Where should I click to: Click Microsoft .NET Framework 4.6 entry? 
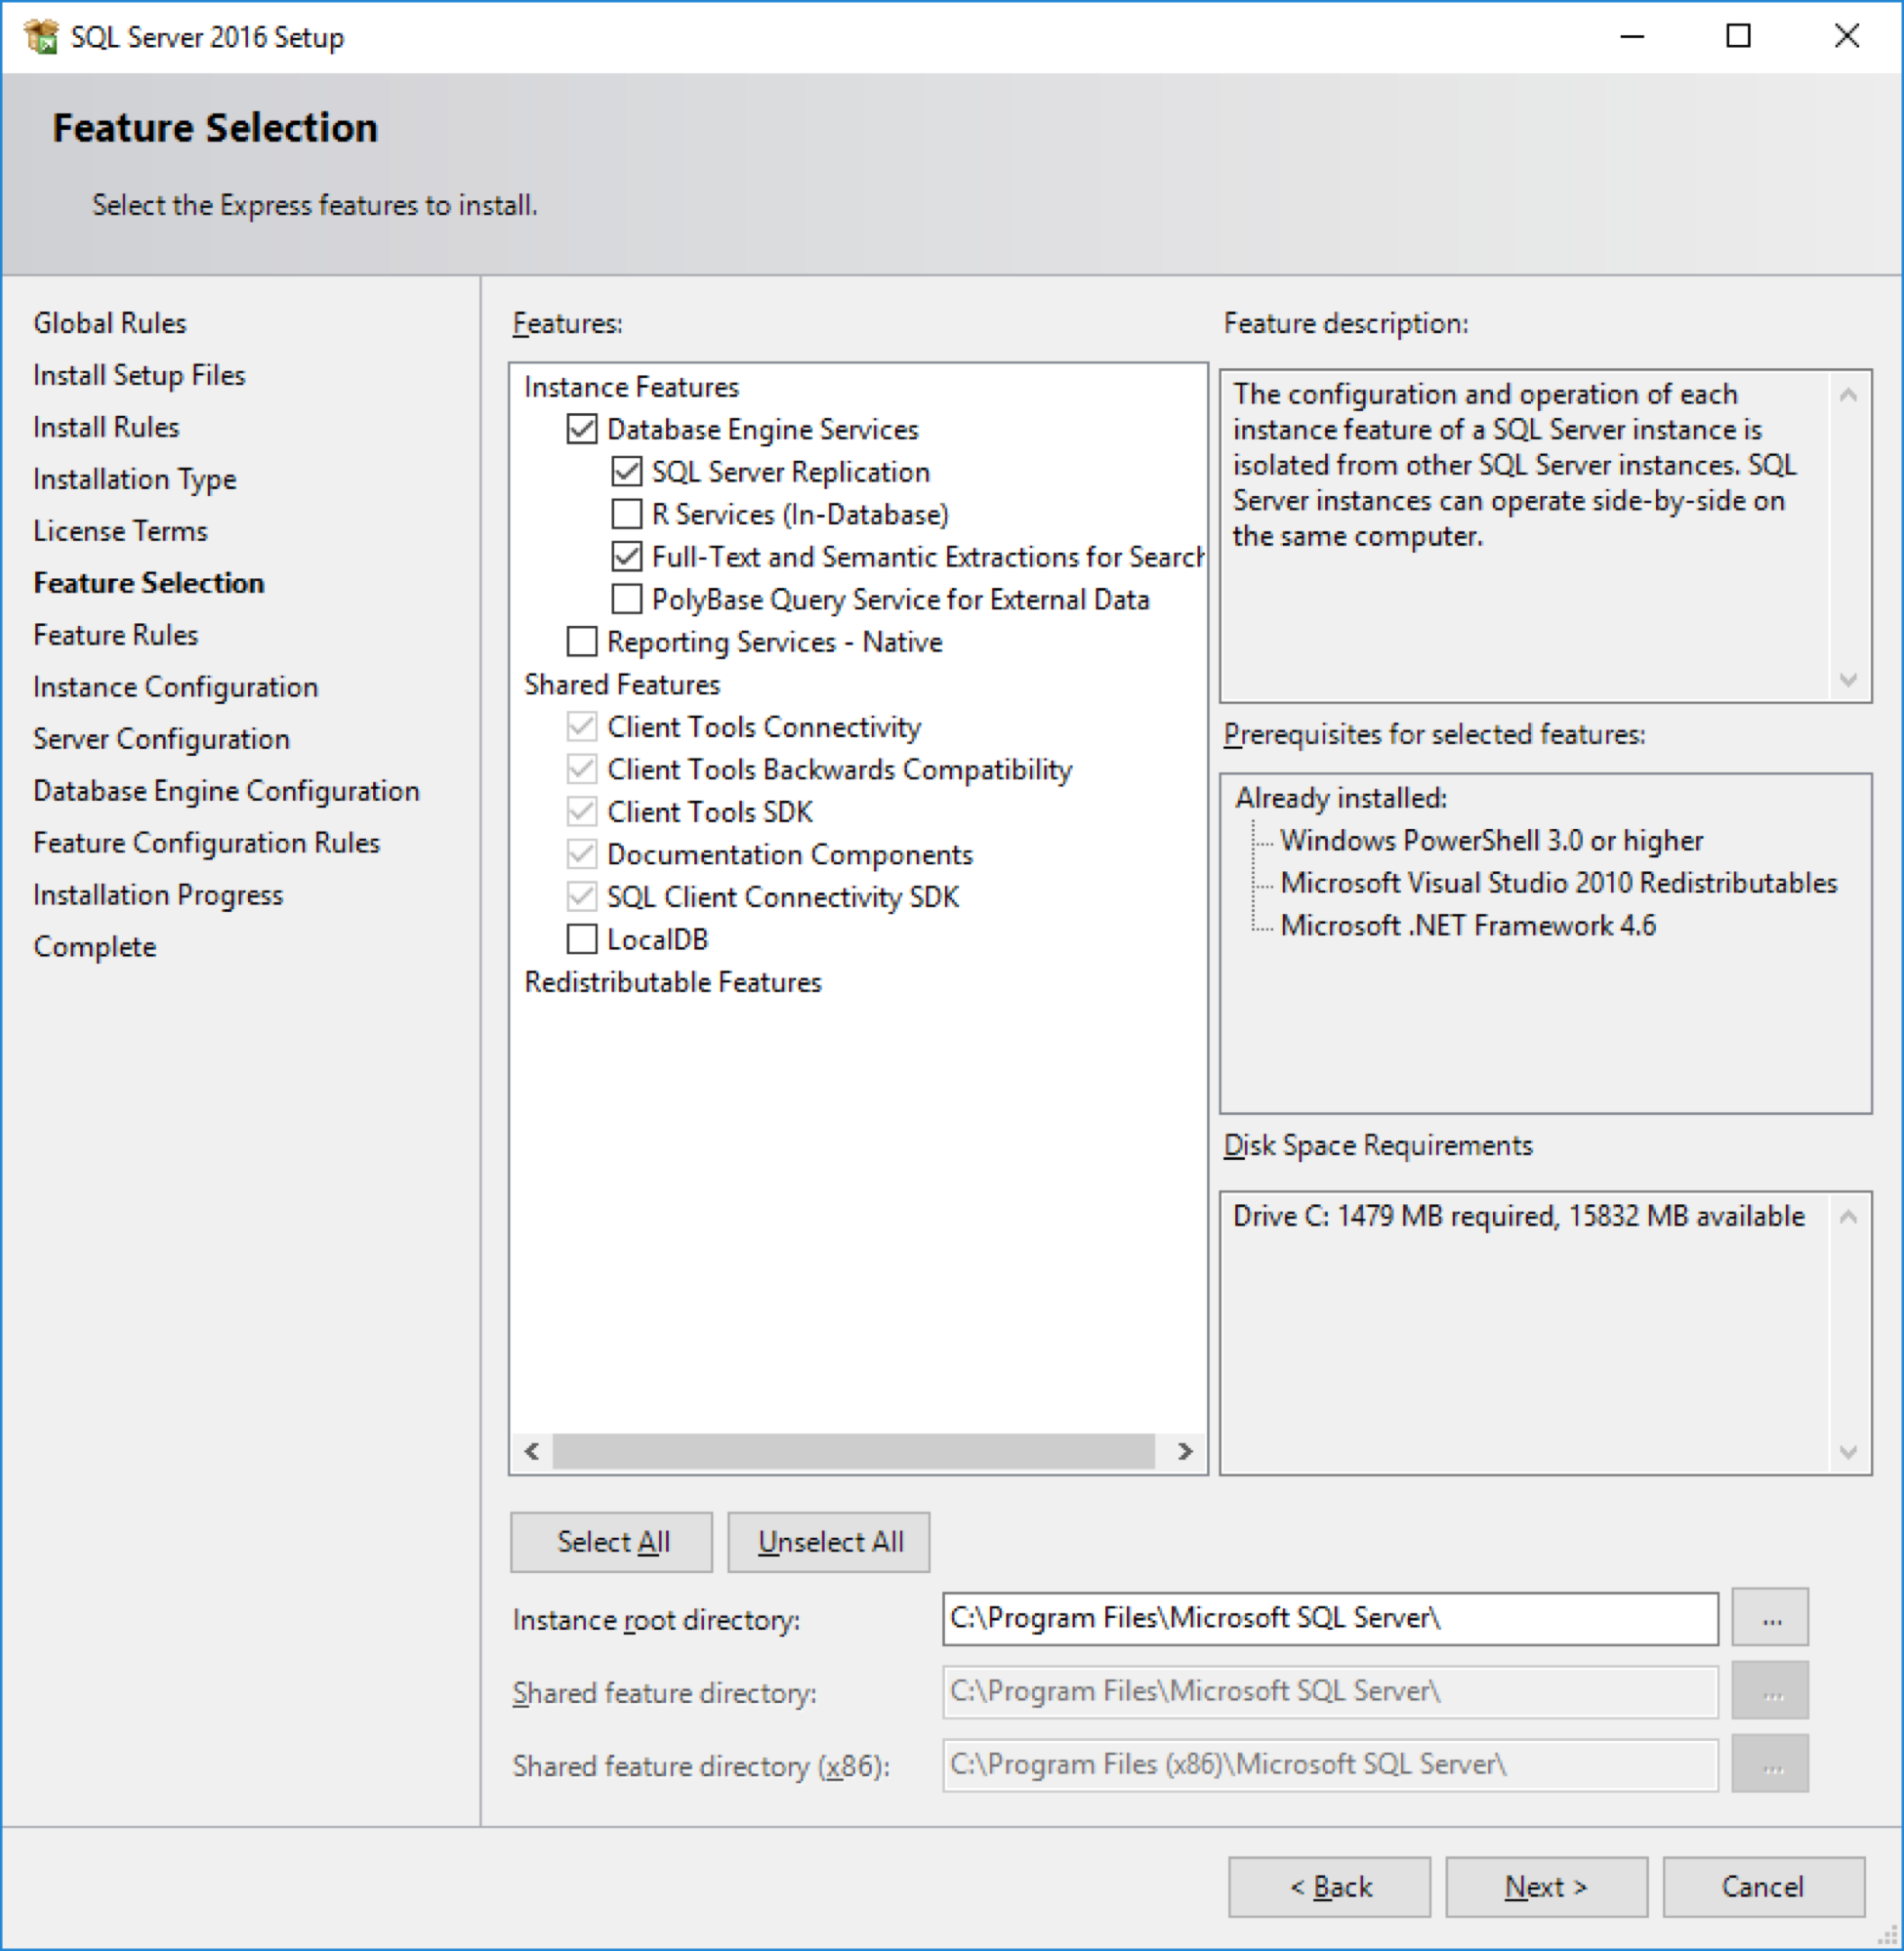[x=1468, y=926]
